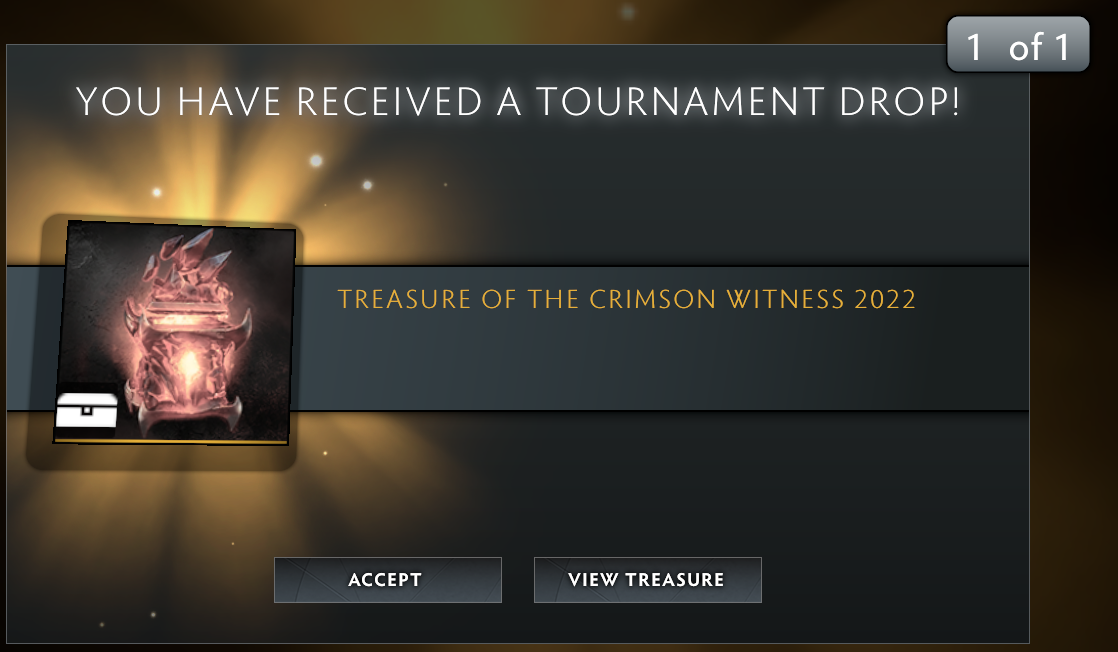Click the word TREASURE on the view button

[x=675, y=580]
